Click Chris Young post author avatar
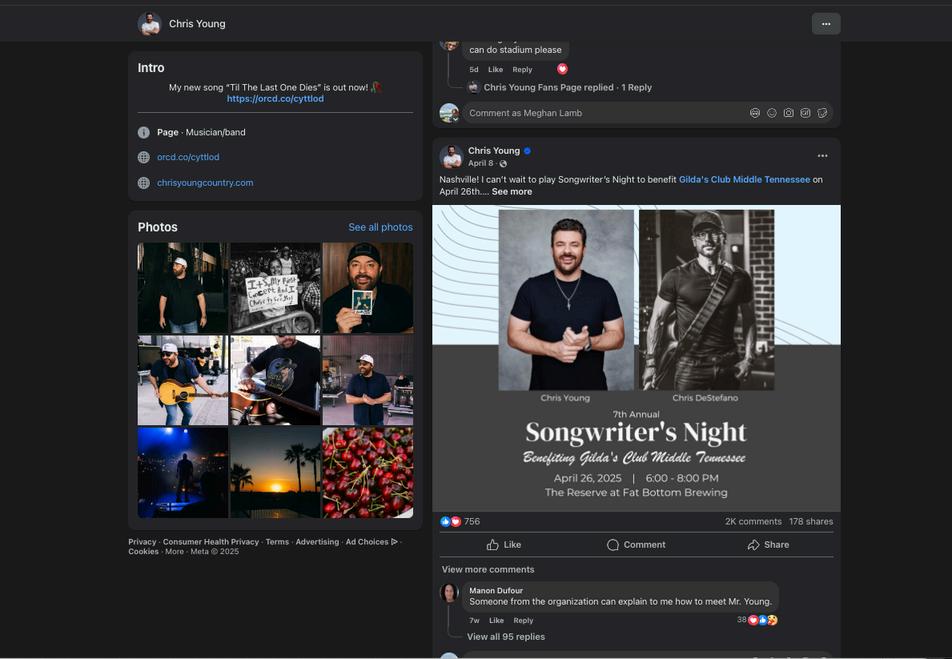The height and width of the screenshot is (659, 952). click(451, 157)
